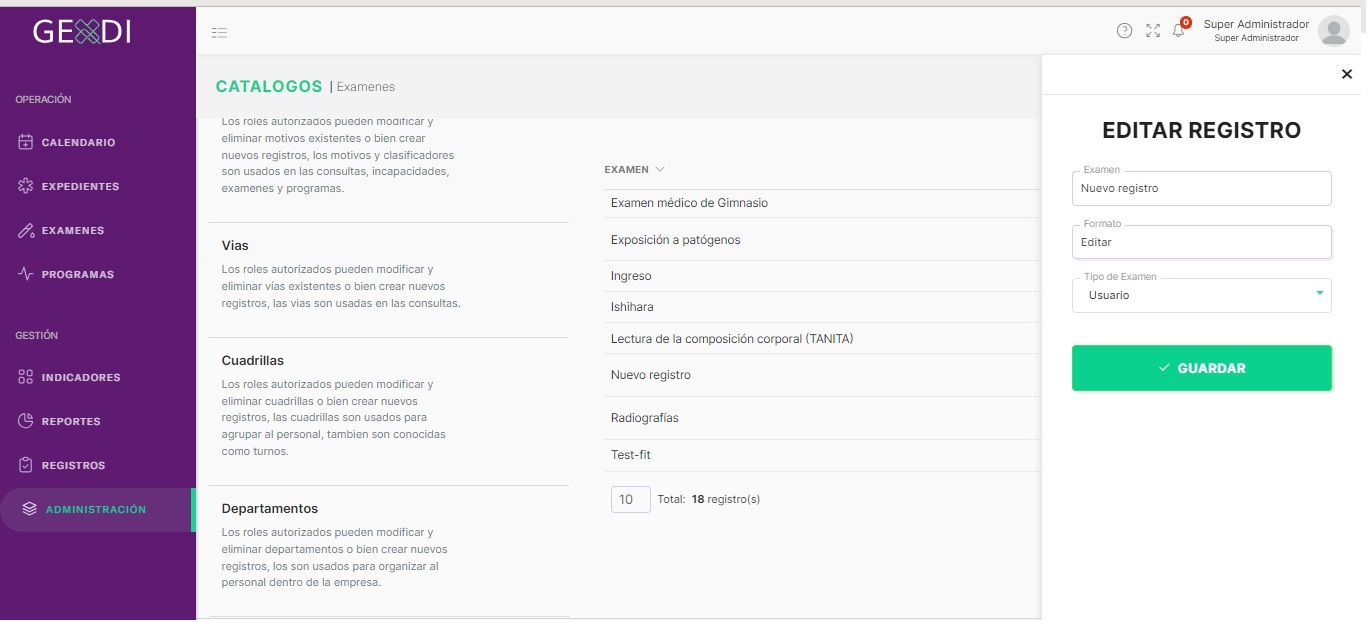Close the Editar Registro panel
Viewport: 1368px width, 622px height.
click(x=1347, y=74)
